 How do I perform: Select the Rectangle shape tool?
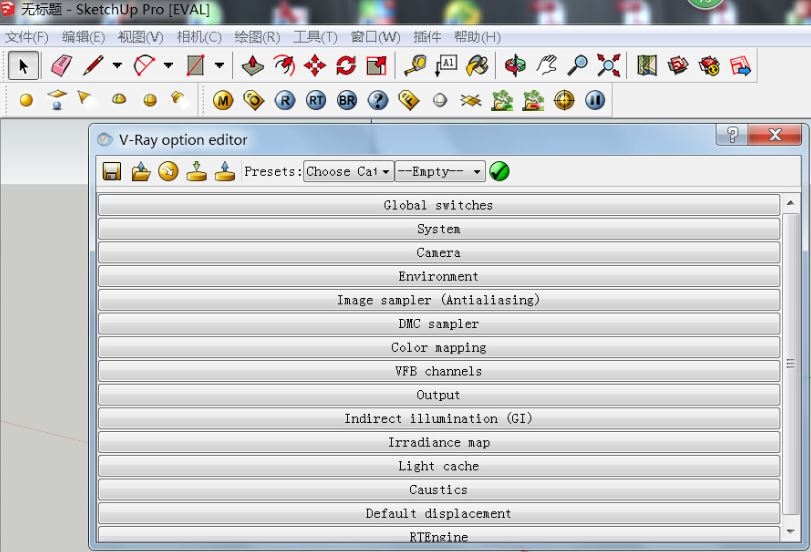tap(195, 66)
